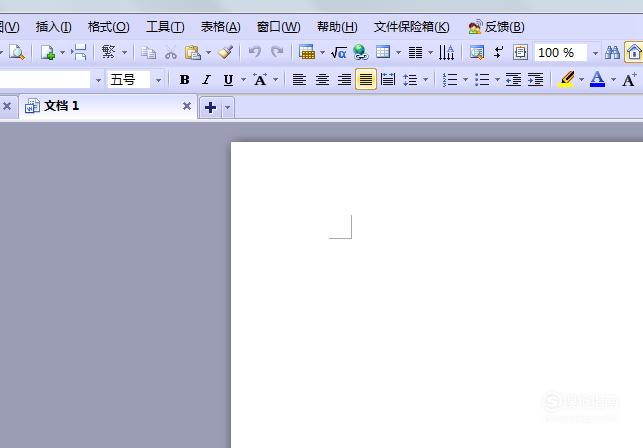This screenshot has width=643, height=448.
Task: Click the grow font size A+ icon
Action: click(629, 79)
